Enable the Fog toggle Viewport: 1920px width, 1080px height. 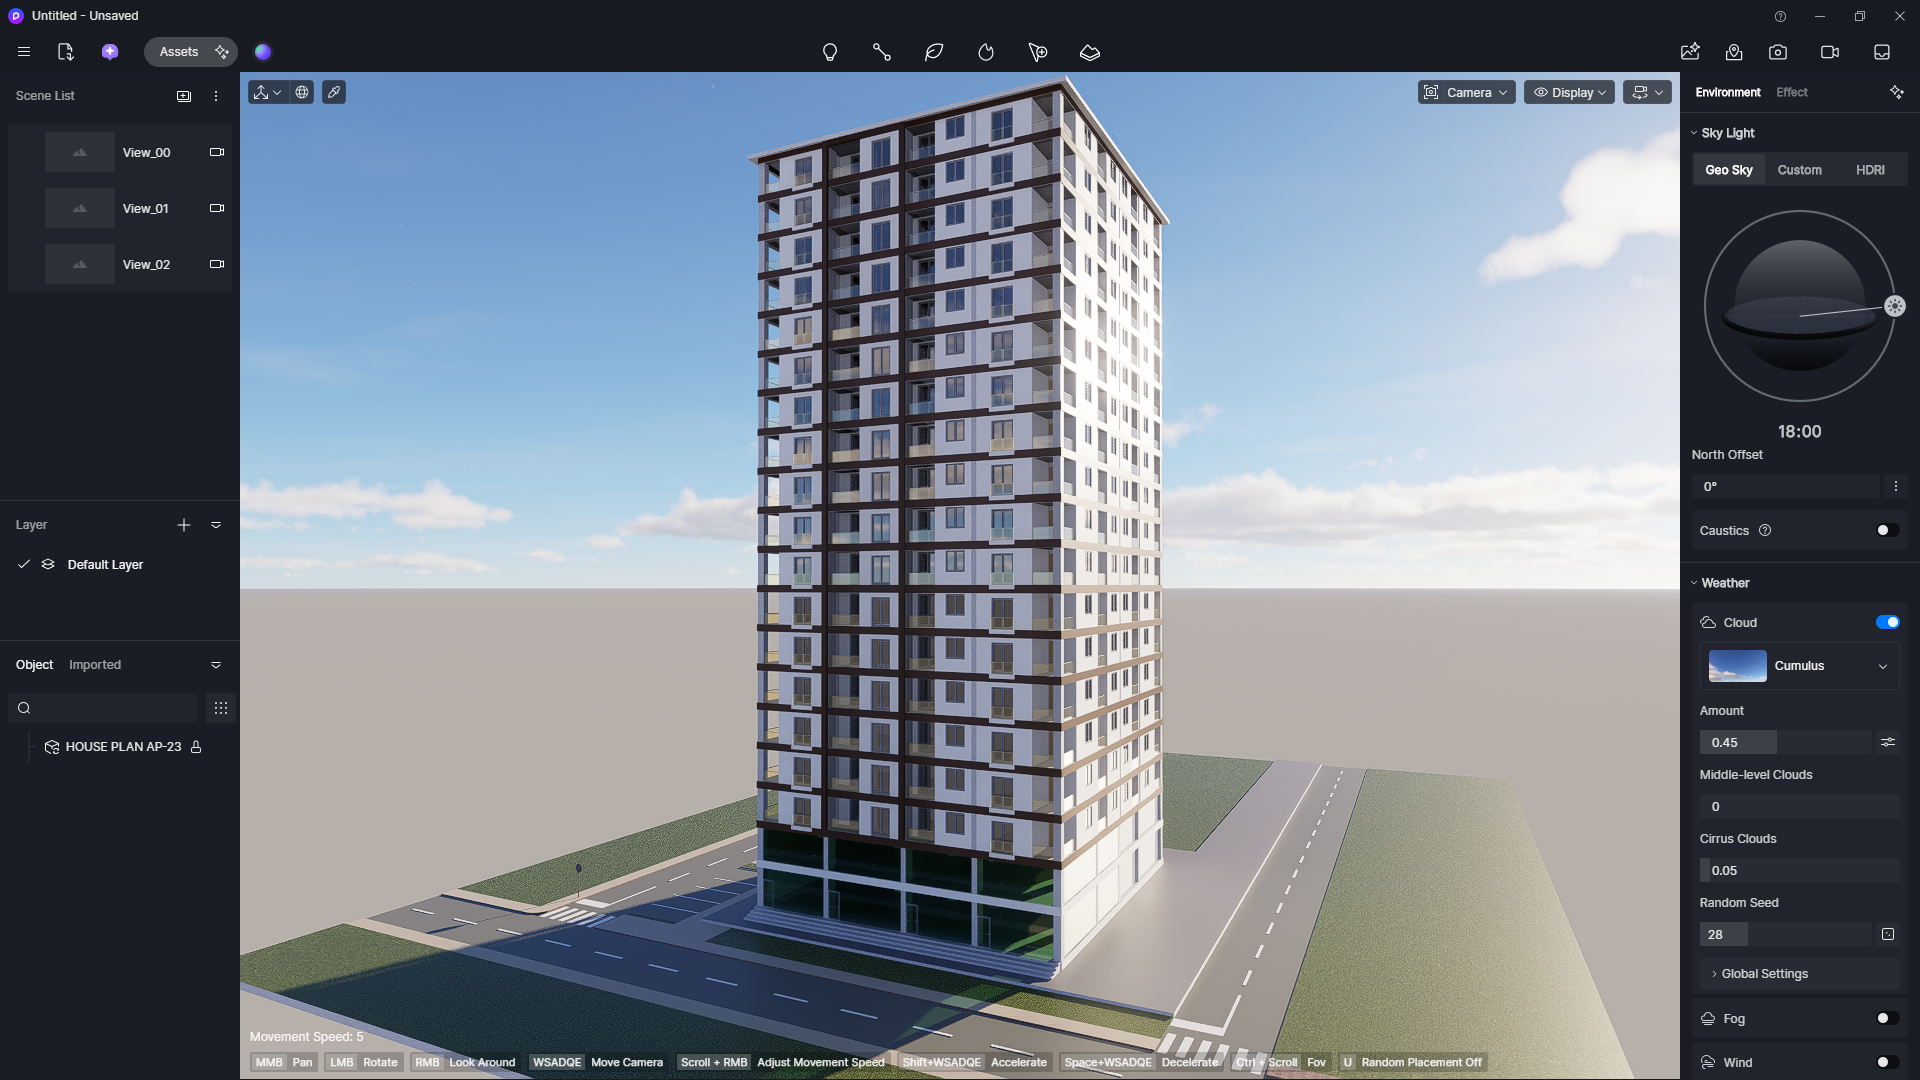coord(1887,1018)
